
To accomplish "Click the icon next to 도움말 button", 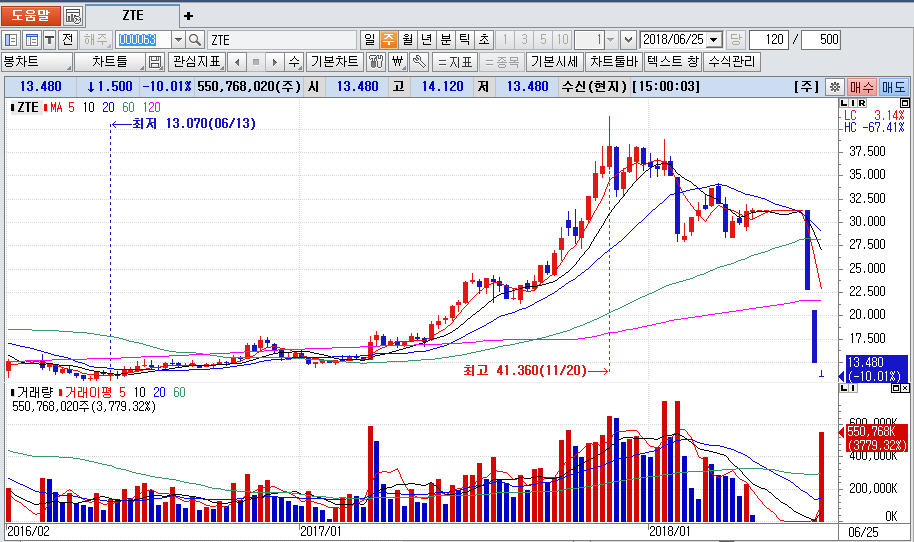I will point(74,16).
